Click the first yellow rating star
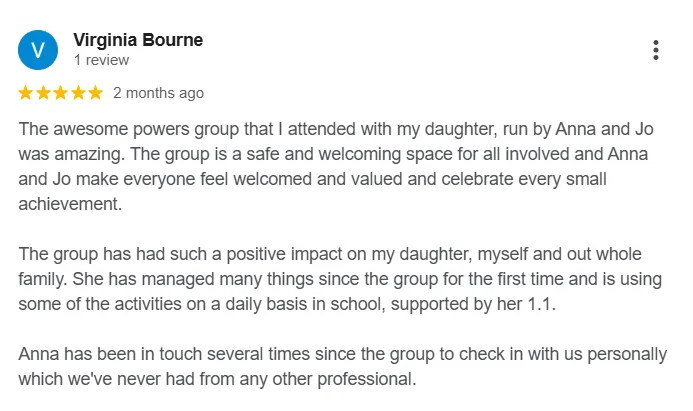This screenshot has width=693, height=411. pyautogui.click(x=26, y=93)
